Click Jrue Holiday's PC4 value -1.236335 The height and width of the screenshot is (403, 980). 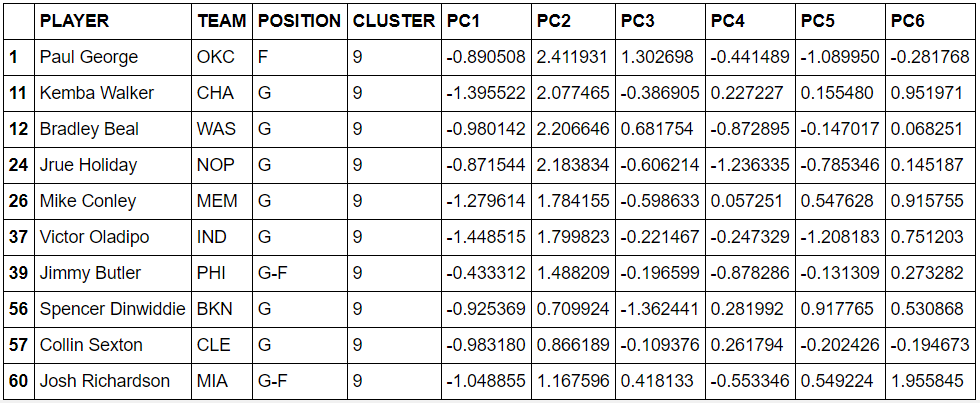752,166
